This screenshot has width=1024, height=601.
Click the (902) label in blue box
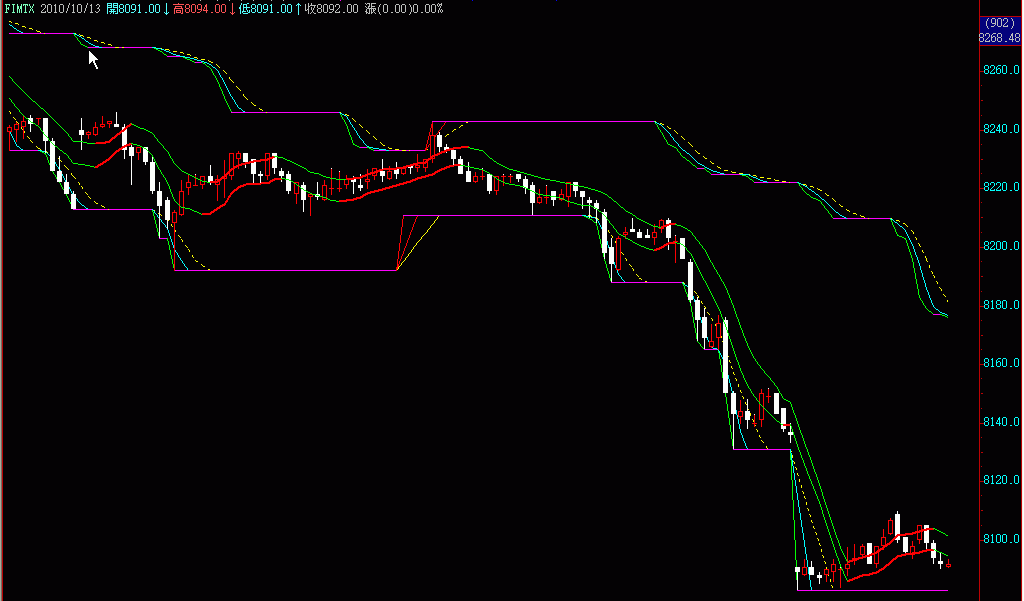click(1000, 24)
